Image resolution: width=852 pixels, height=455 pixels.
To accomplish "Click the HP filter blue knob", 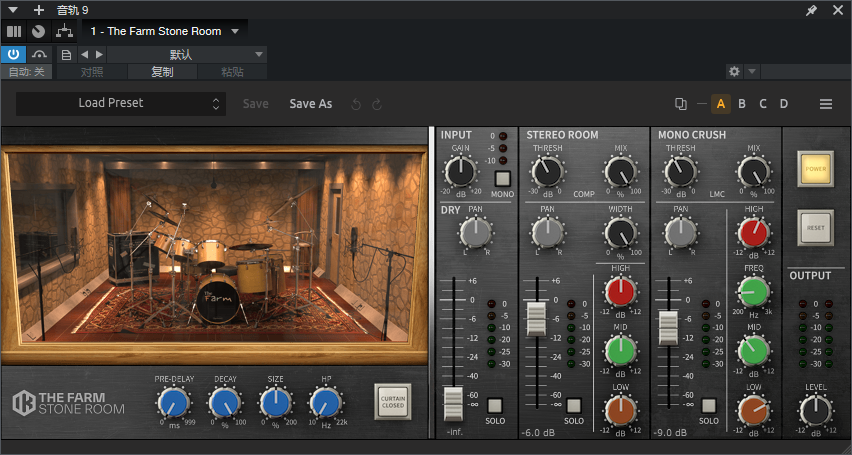I will point(326,403).
